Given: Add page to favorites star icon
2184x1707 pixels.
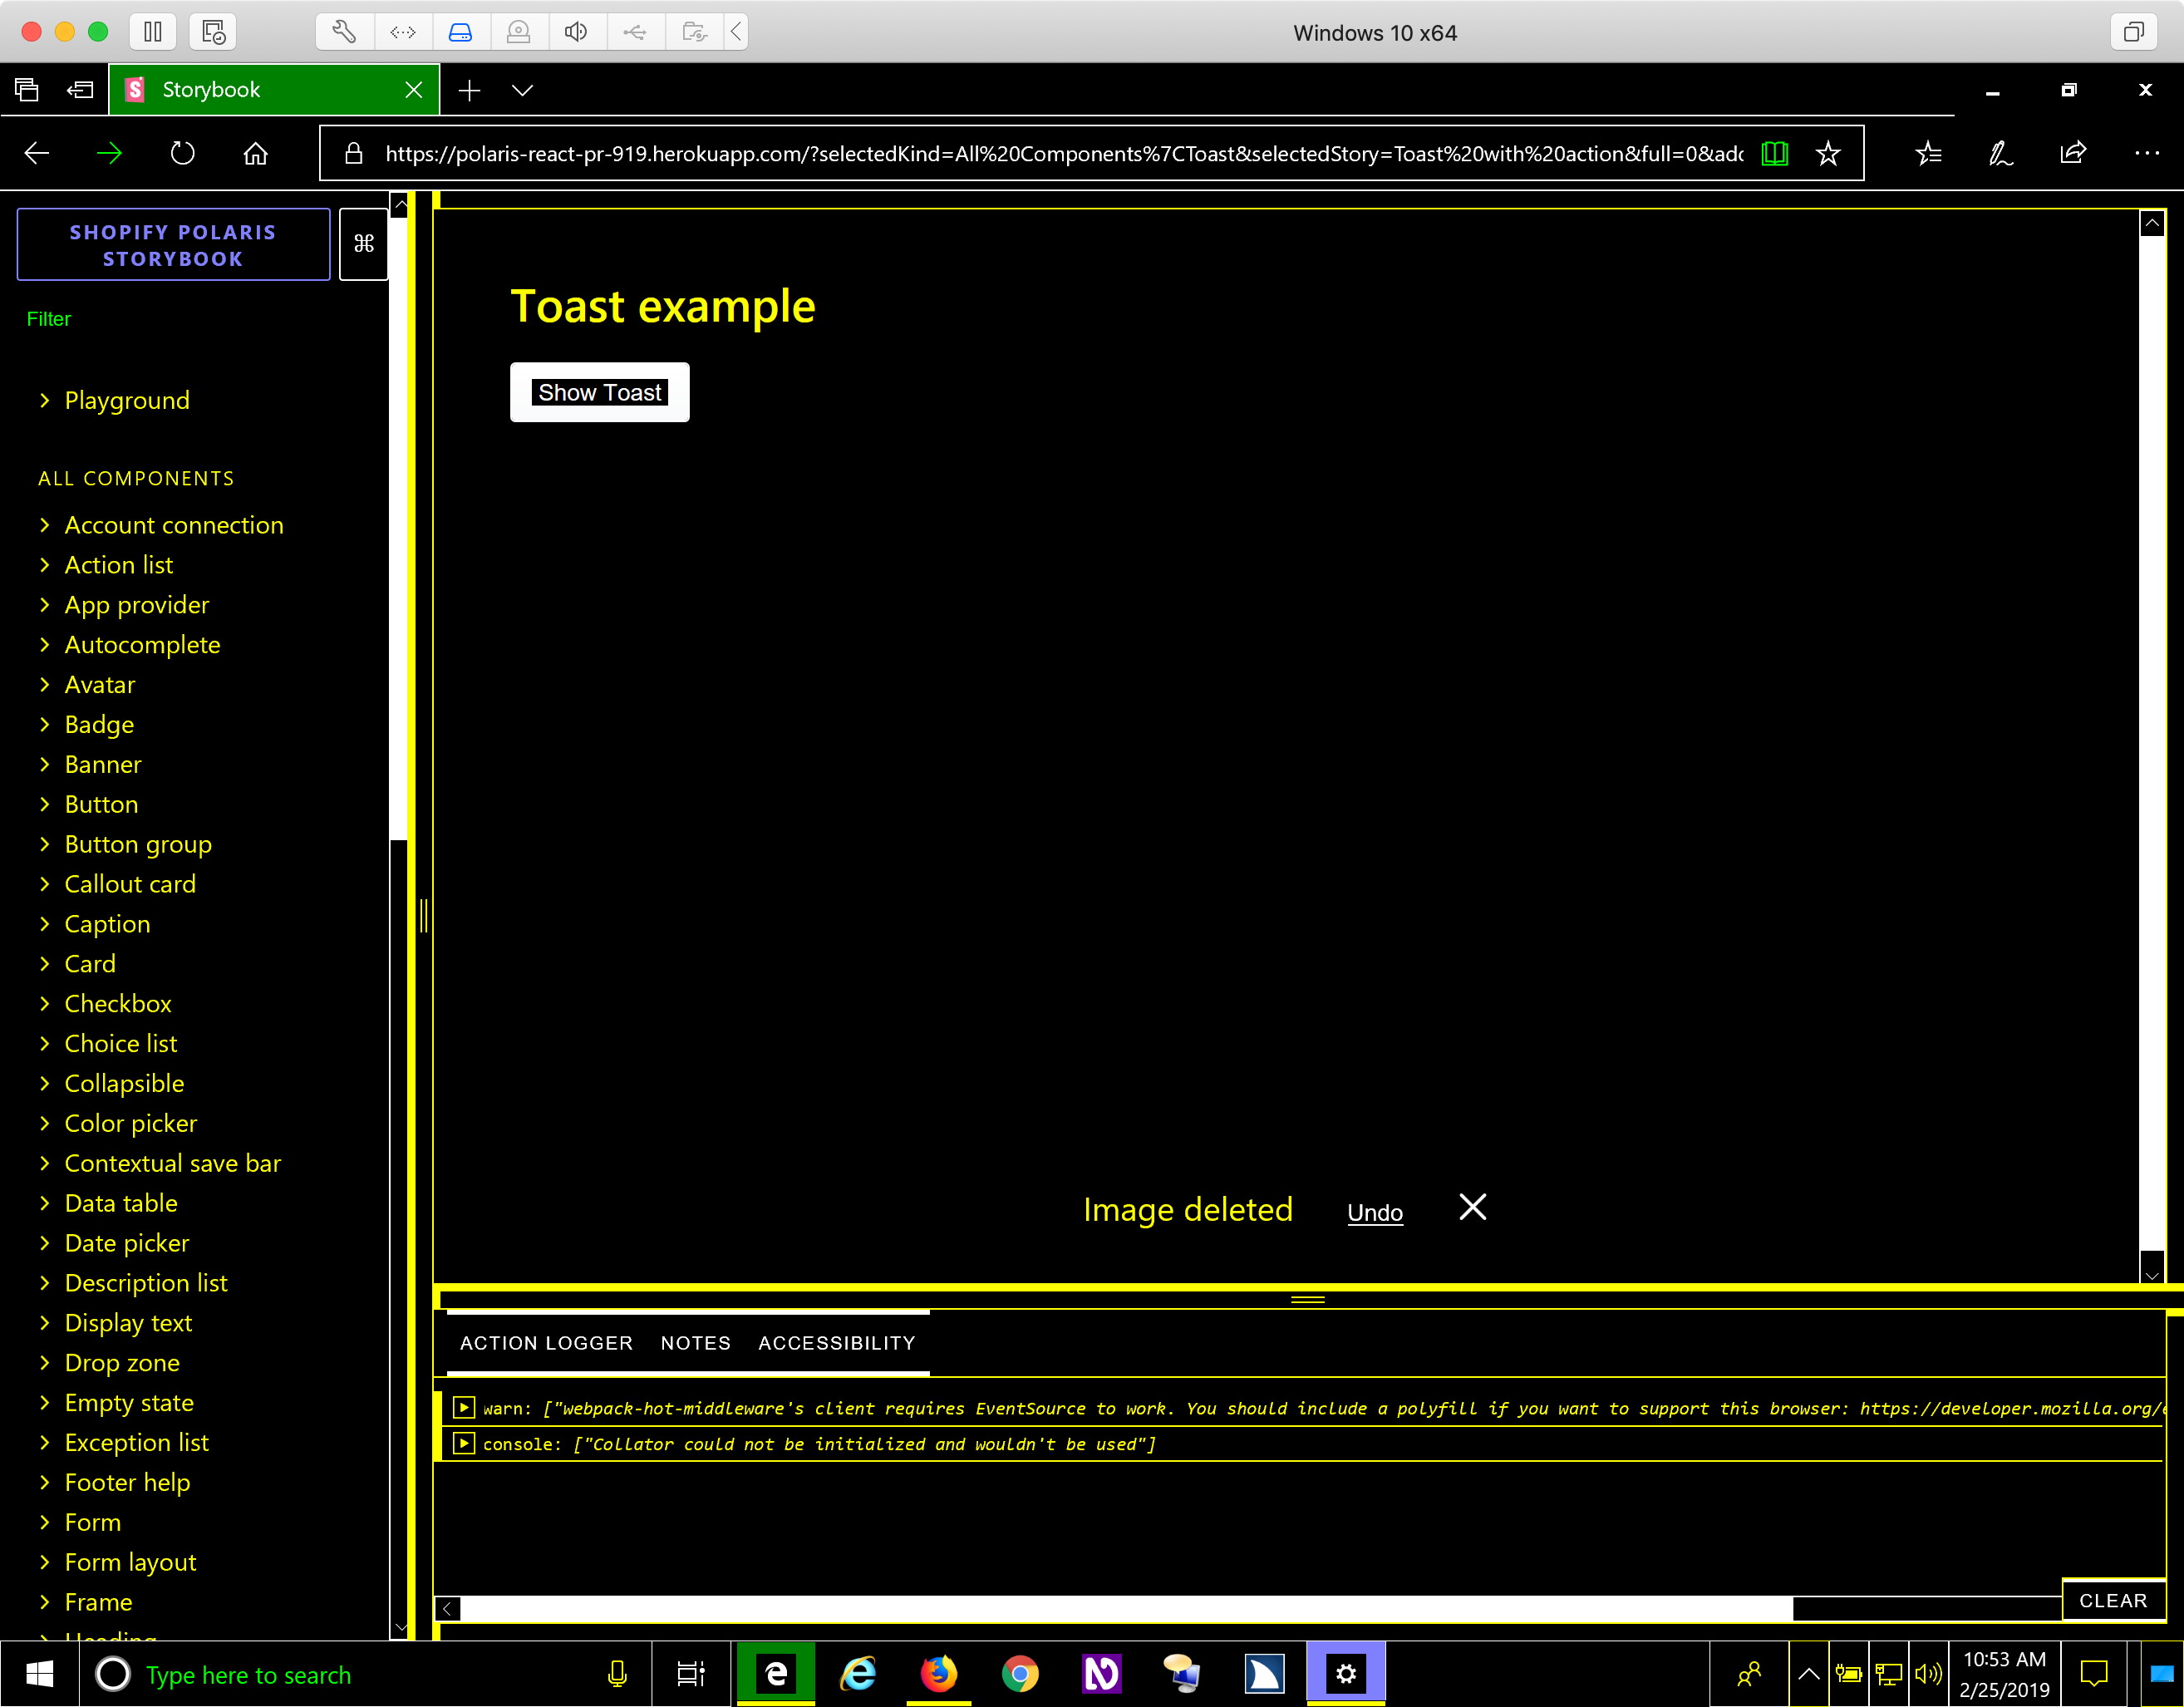Looking at the screenshot, I should click(1828, 153).
